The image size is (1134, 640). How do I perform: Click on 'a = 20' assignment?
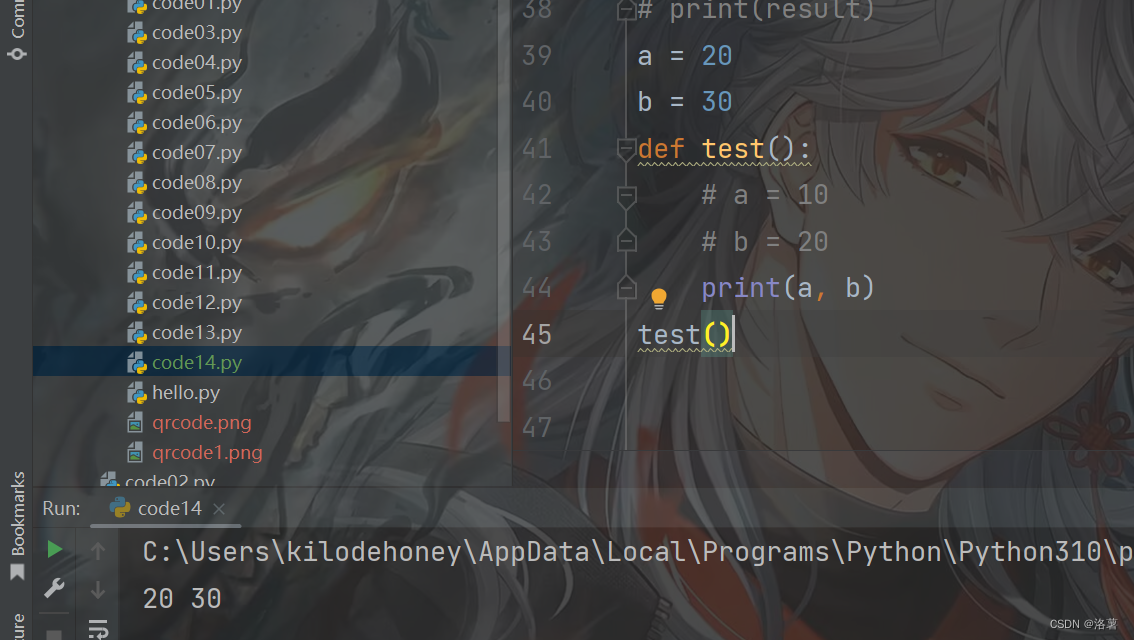click(x=685, y=56)
